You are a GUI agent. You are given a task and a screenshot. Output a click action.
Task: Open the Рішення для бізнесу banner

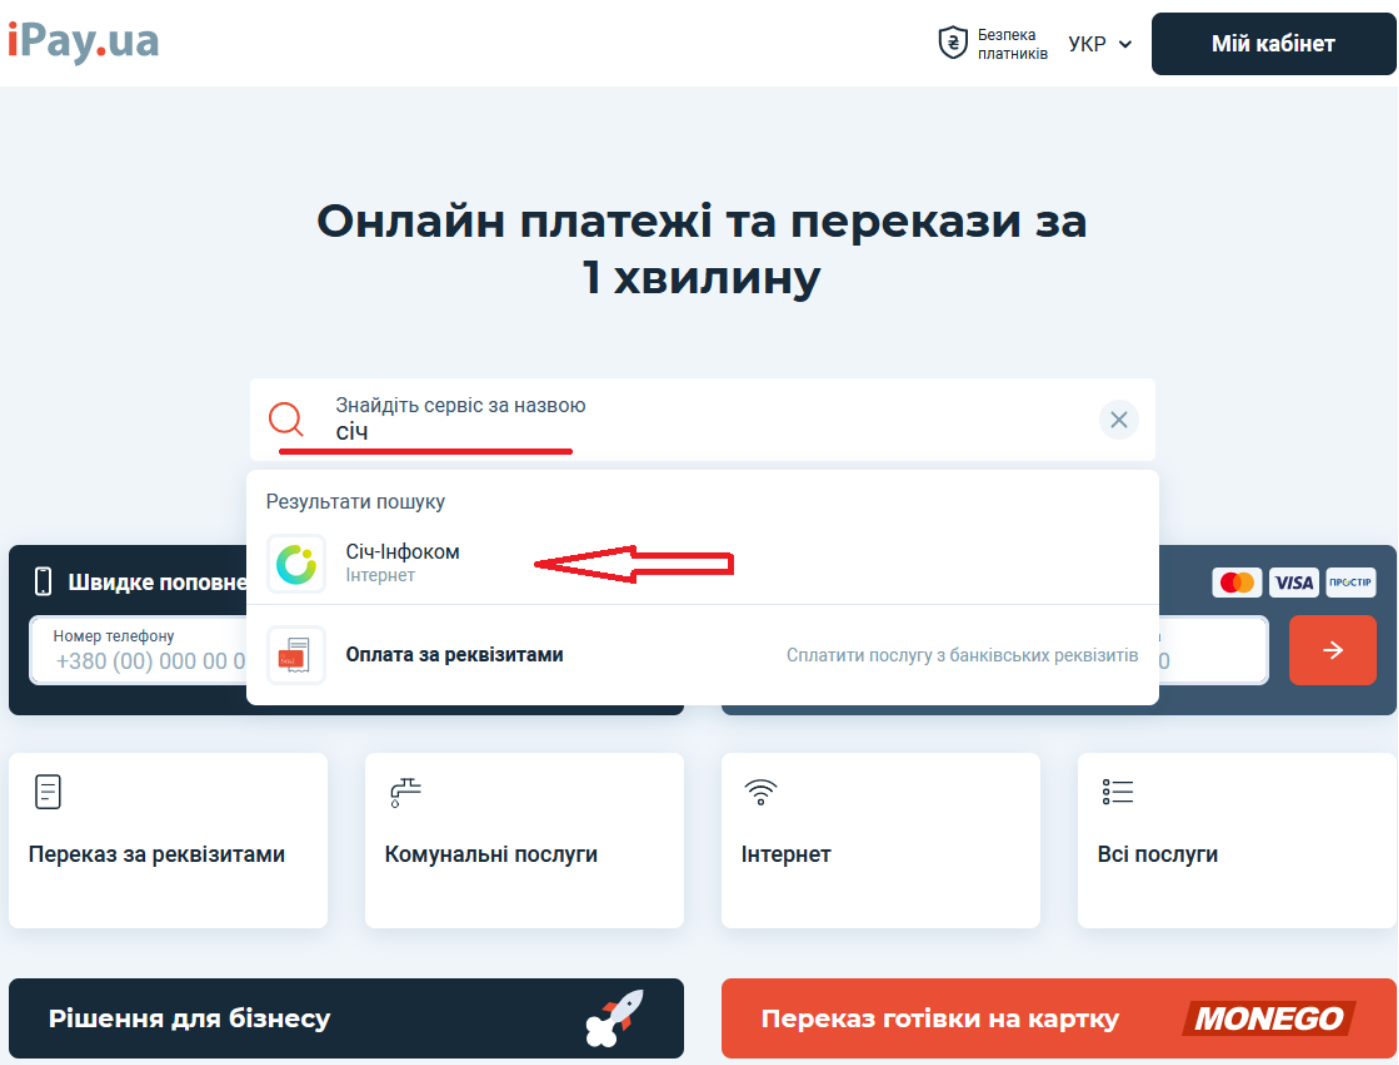click(x=346, y=1018)
